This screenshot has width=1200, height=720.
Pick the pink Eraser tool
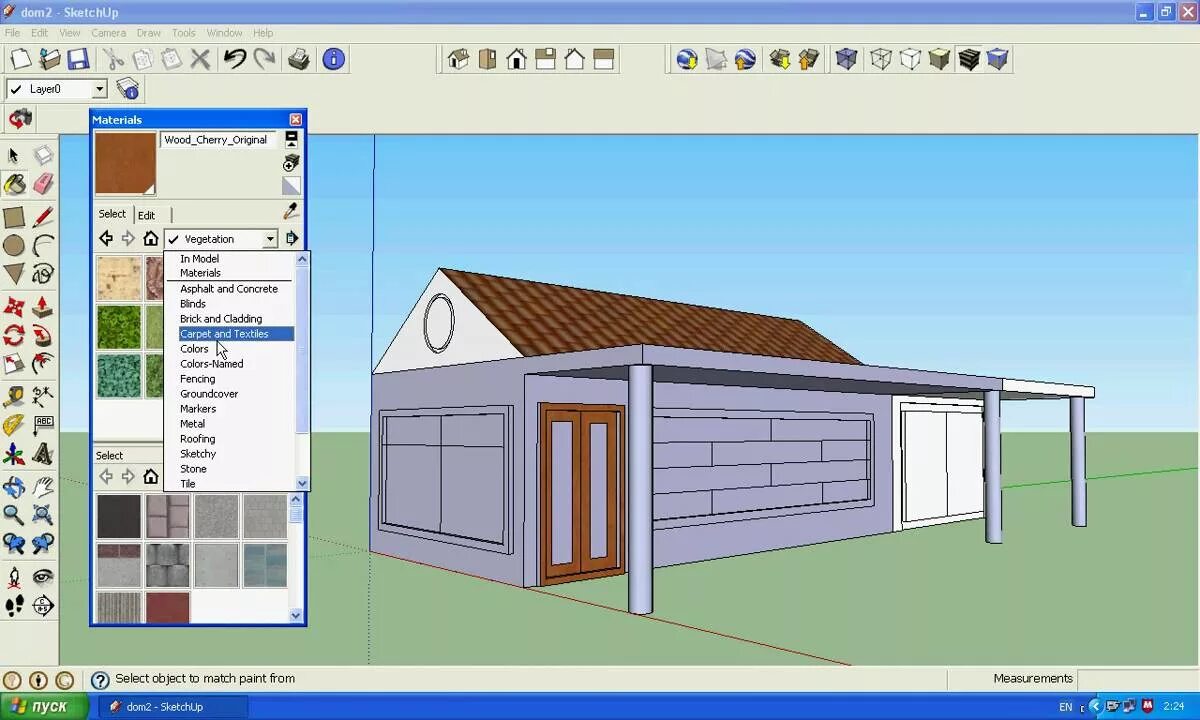pyautogui.click(x=43, y=184)
